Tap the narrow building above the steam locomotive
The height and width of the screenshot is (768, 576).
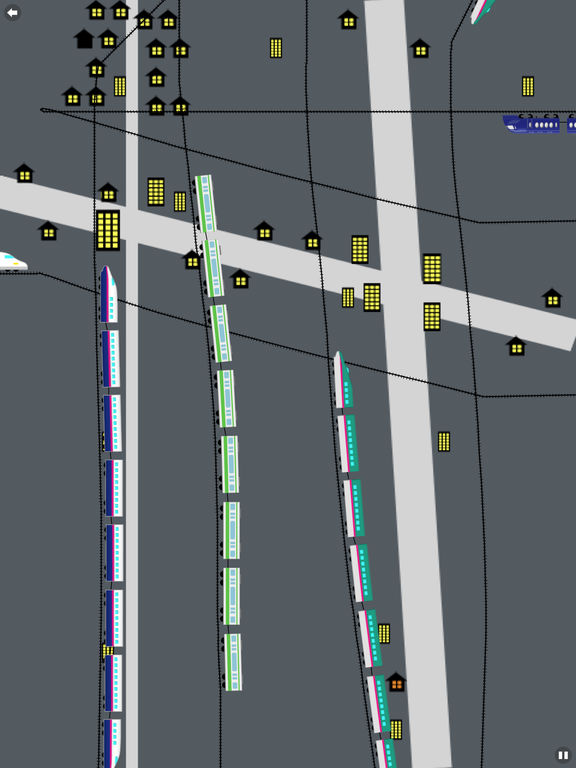coord(528,86)
